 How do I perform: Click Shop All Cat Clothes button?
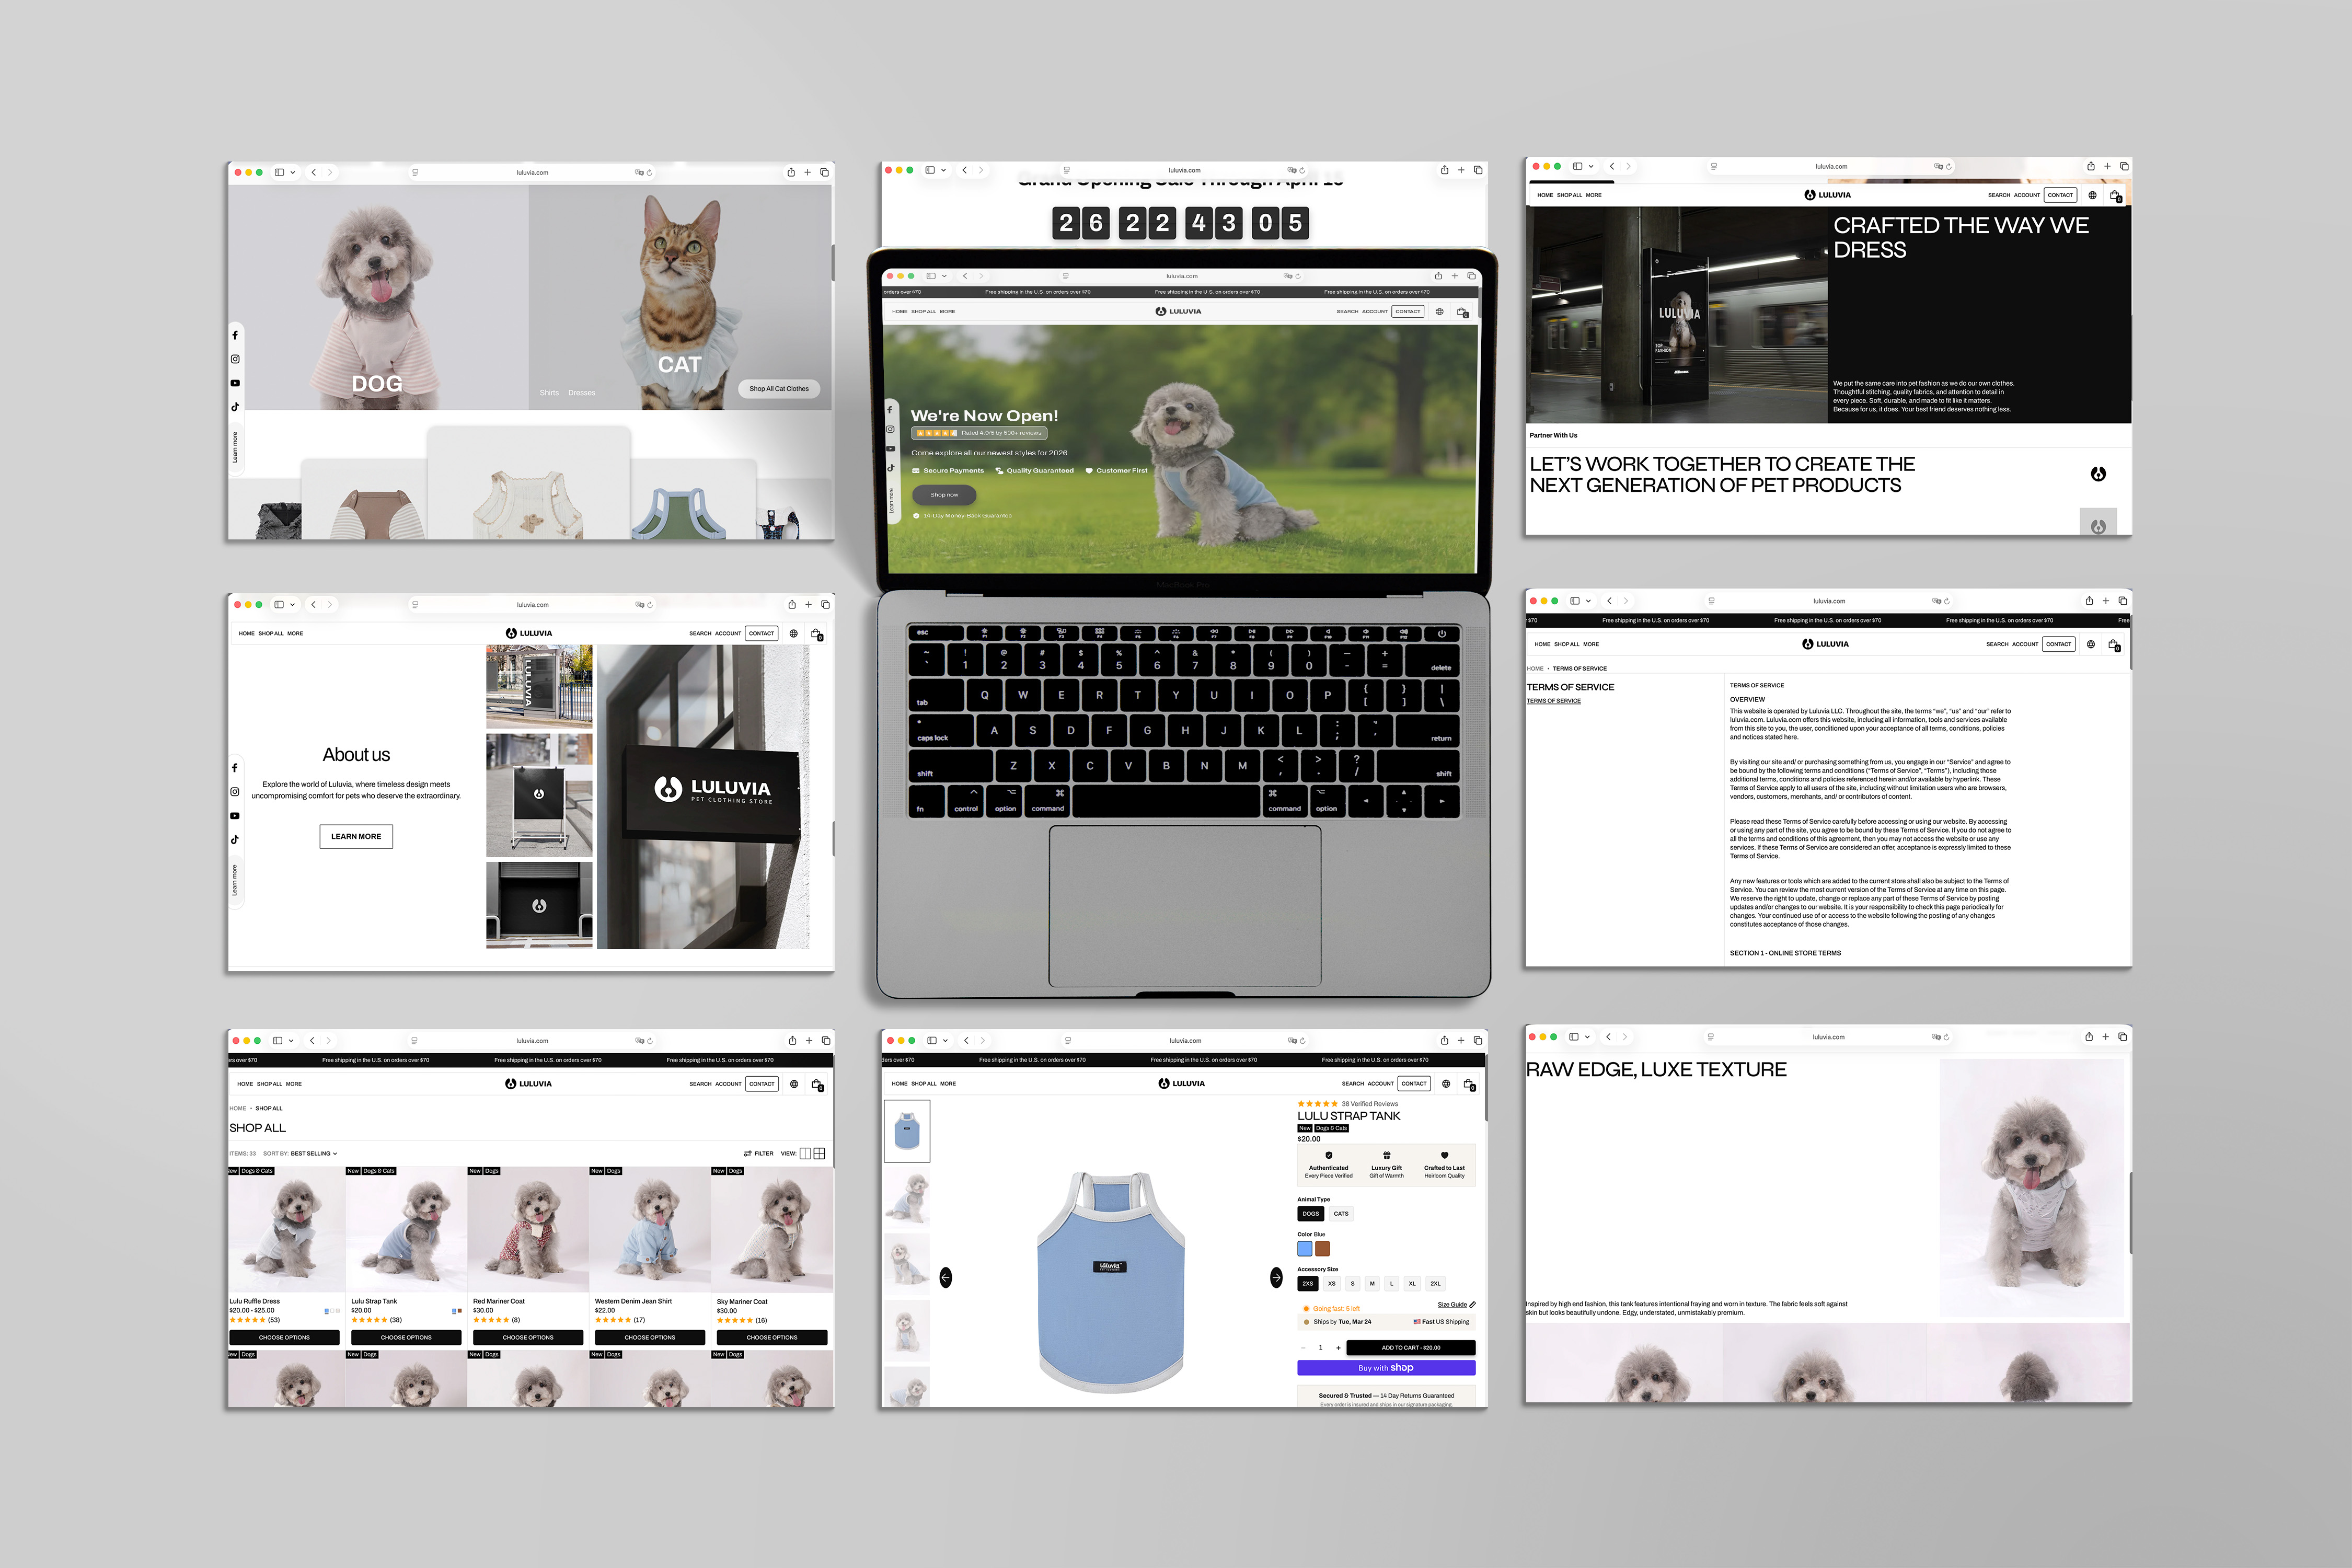pos(779,388)
